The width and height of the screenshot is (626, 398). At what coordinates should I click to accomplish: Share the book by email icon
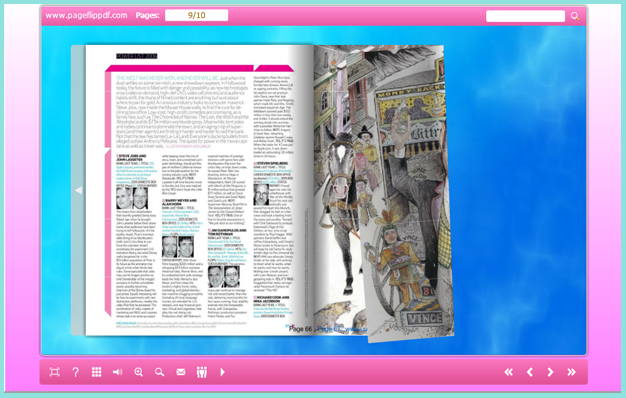click(181, 372)
